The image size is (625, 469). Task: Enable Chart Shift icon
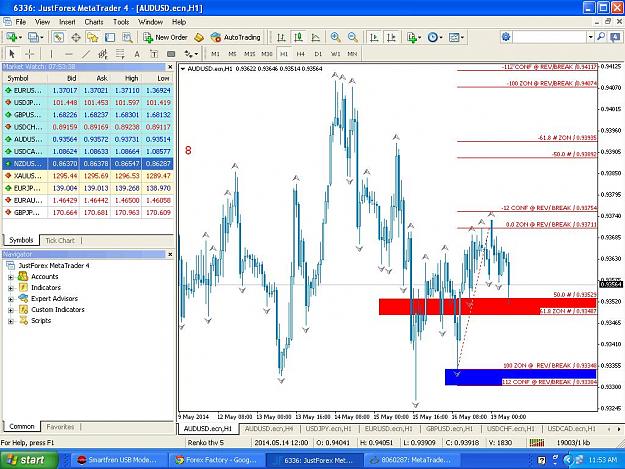point(391,37)
